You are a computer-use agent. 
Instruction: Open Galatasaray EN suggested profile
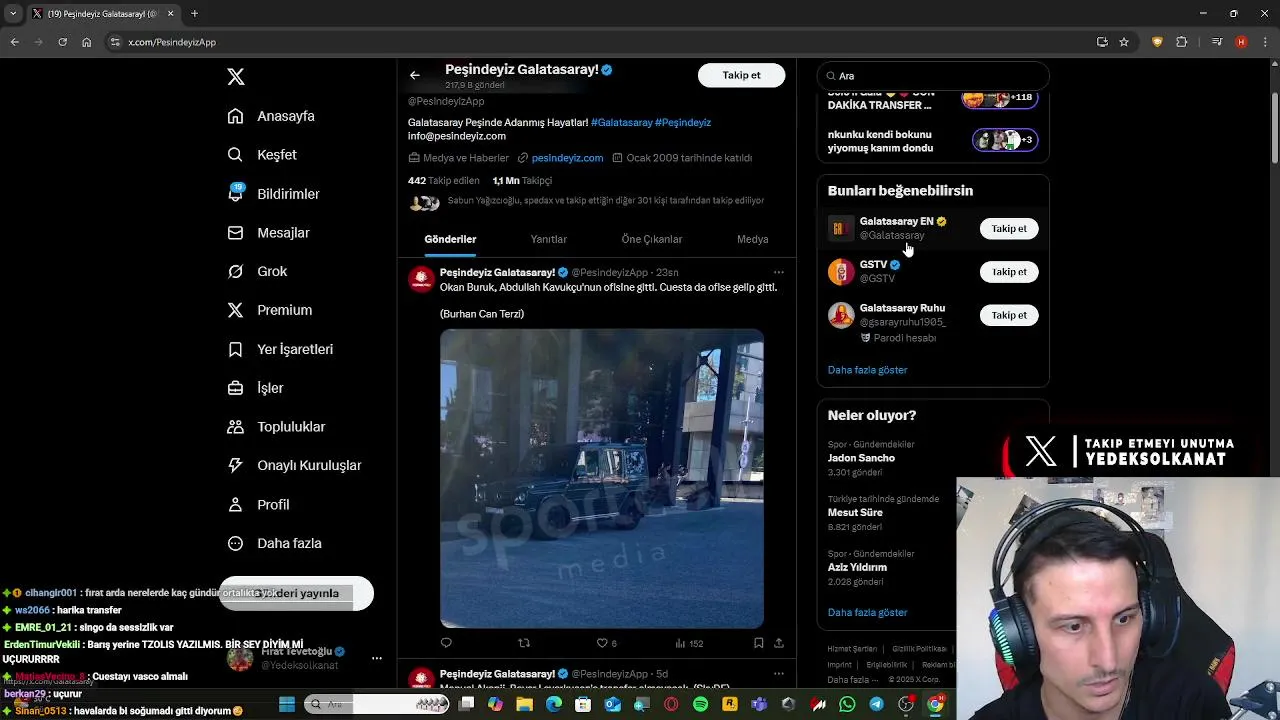896,222
